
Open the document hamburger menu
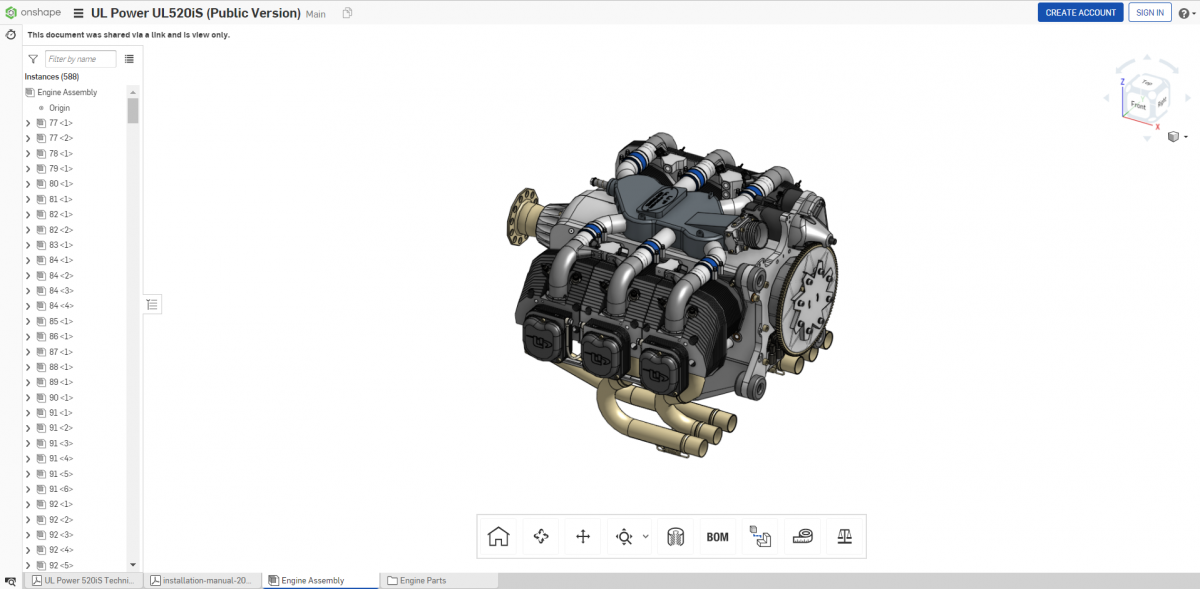(x=78, y=13)
